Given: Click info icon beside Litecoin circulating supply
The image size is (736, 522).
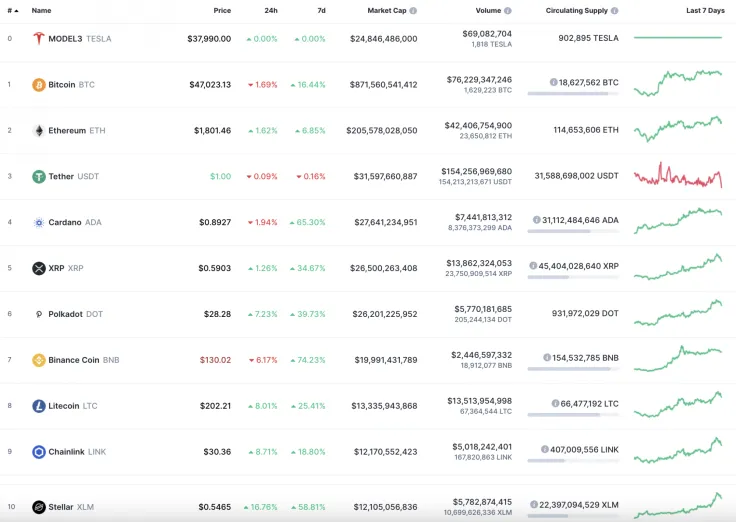Looking at the screenshot, I should pos(555,403).
